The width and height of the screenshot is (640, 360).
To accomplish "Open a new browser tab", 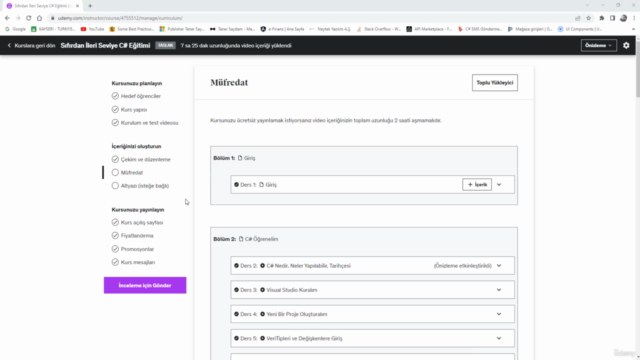I will coord(90,6).
